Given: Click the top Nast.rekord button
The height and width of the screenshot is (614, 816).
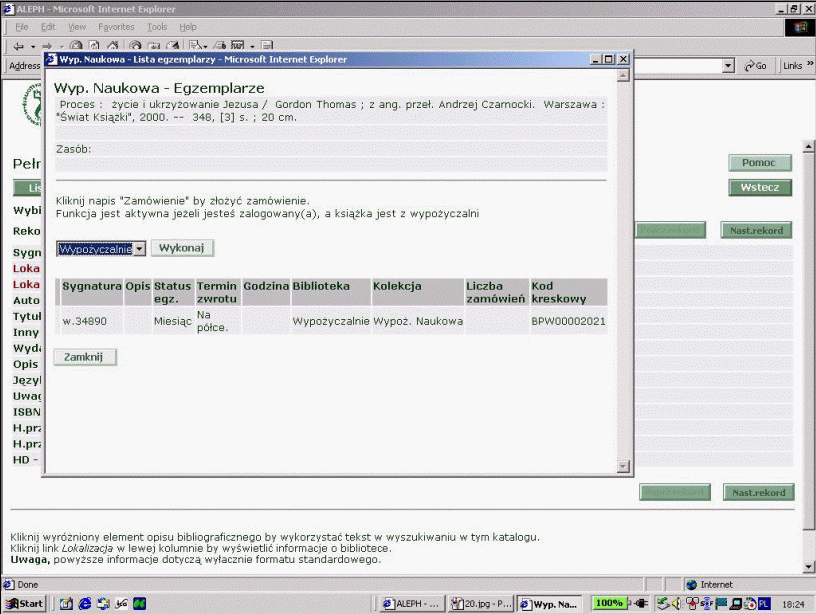Looking at the screenshot, I should (757, 231).
